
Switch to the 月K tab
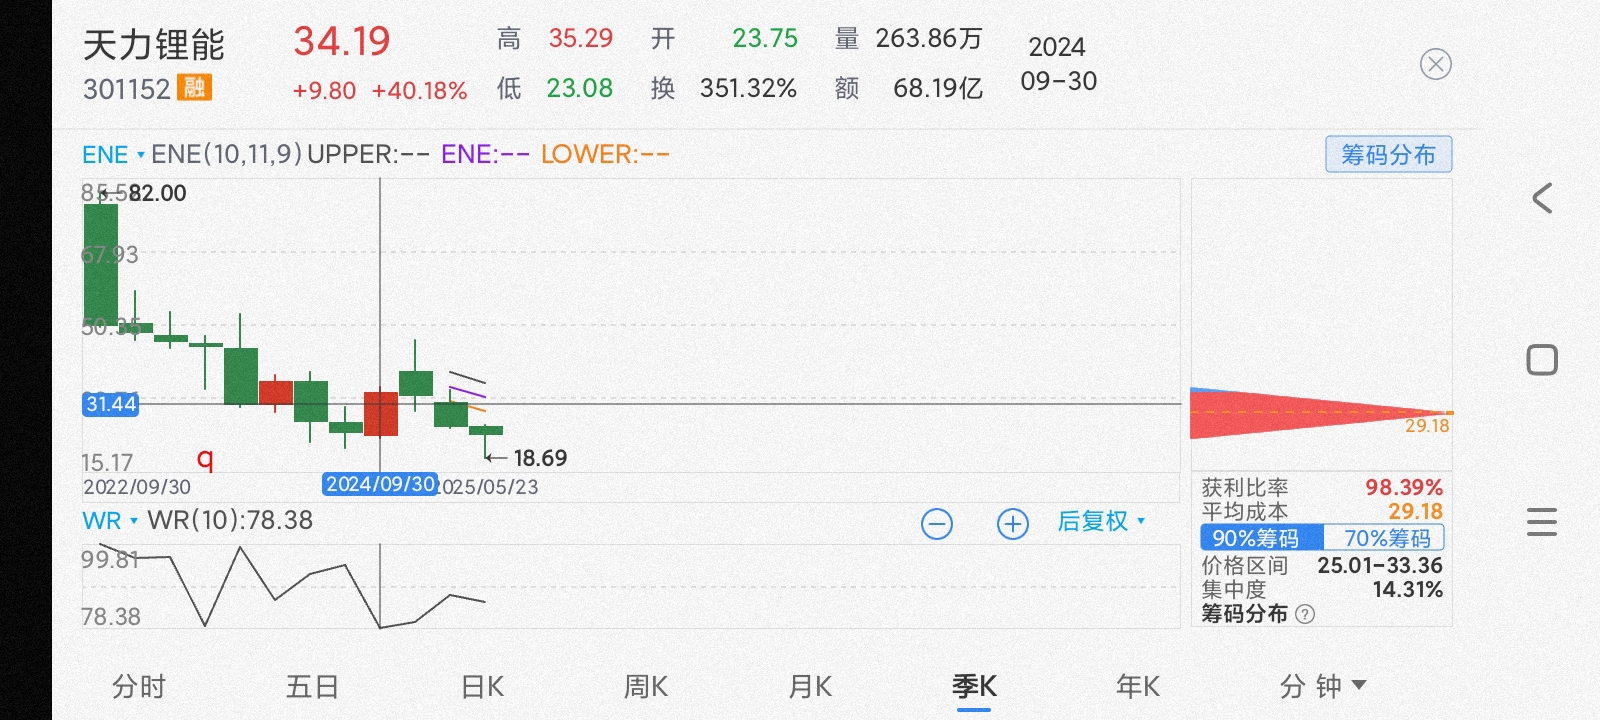(x=810, y=687)
